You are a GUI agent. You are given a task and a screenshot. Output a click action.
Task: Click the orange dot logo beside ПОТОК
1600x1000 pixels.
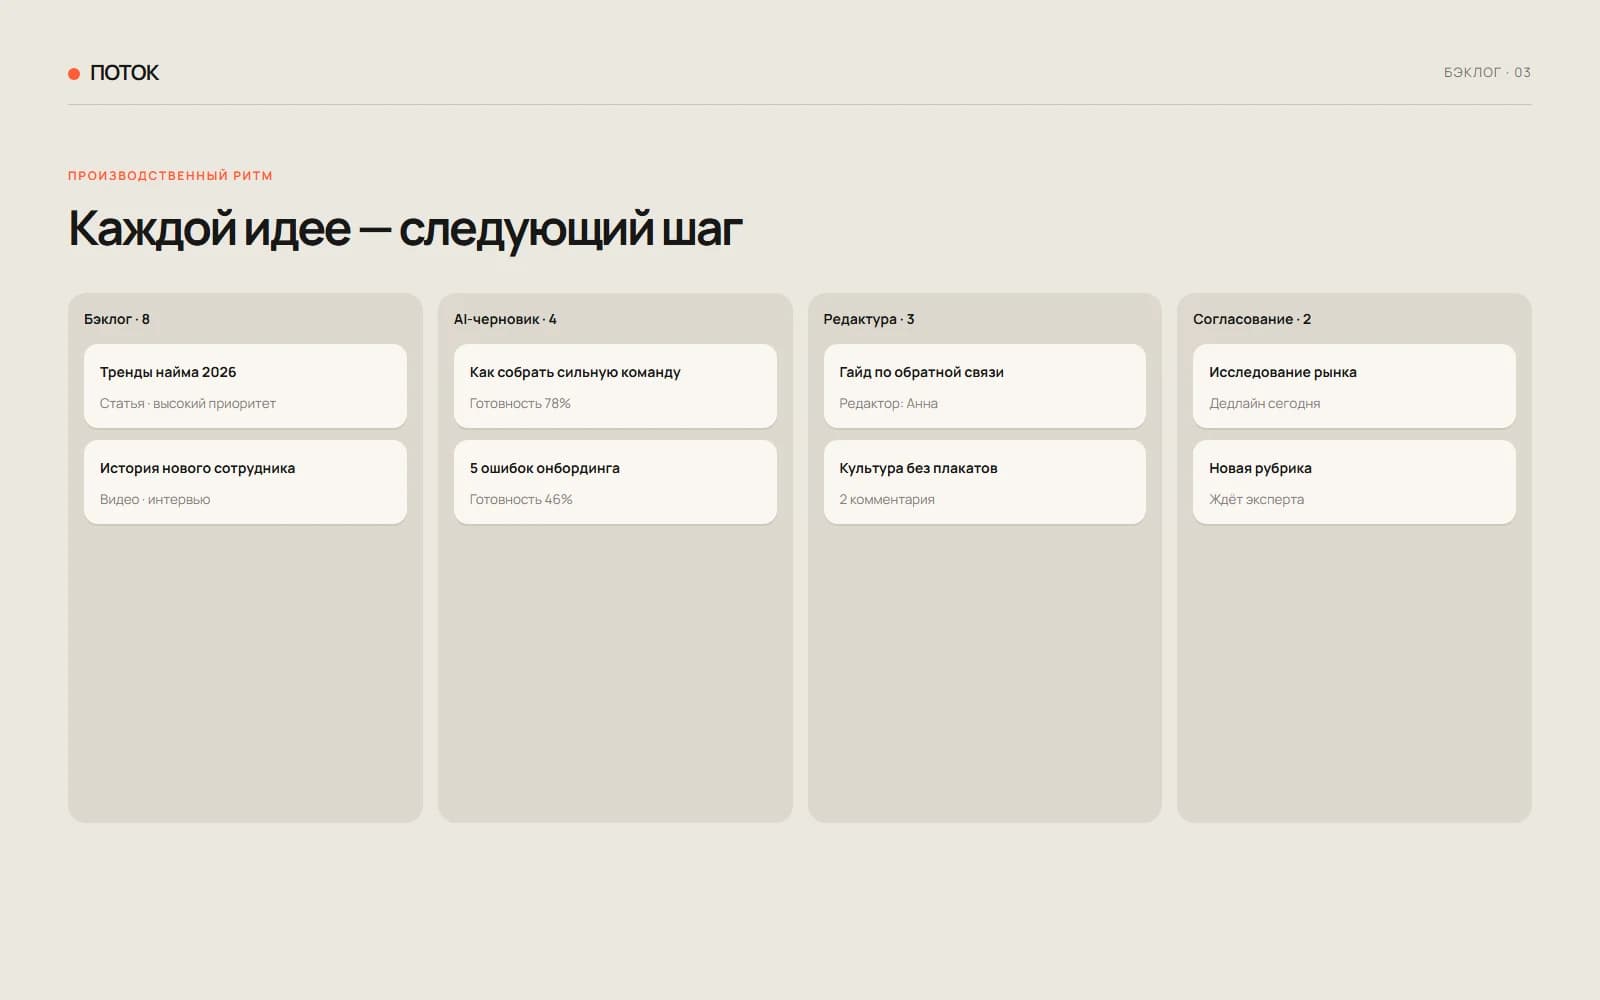[74, 73]
